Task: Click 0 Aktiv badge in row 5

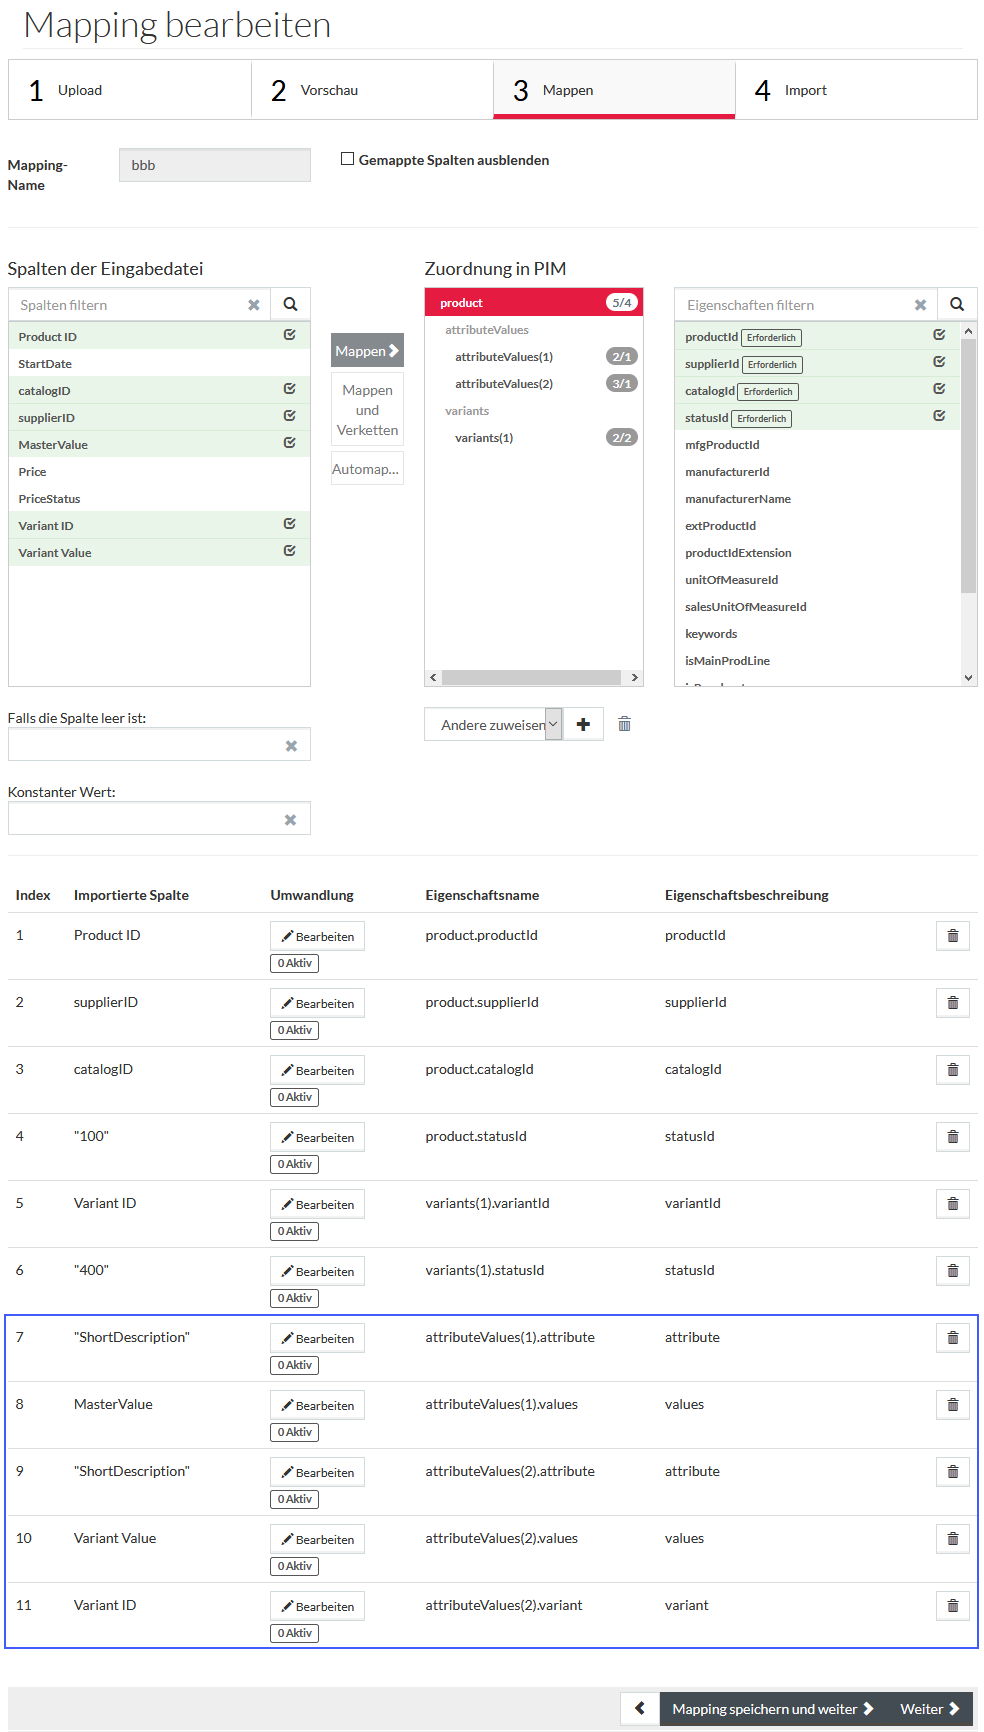Action: (x=294, y=1231)
